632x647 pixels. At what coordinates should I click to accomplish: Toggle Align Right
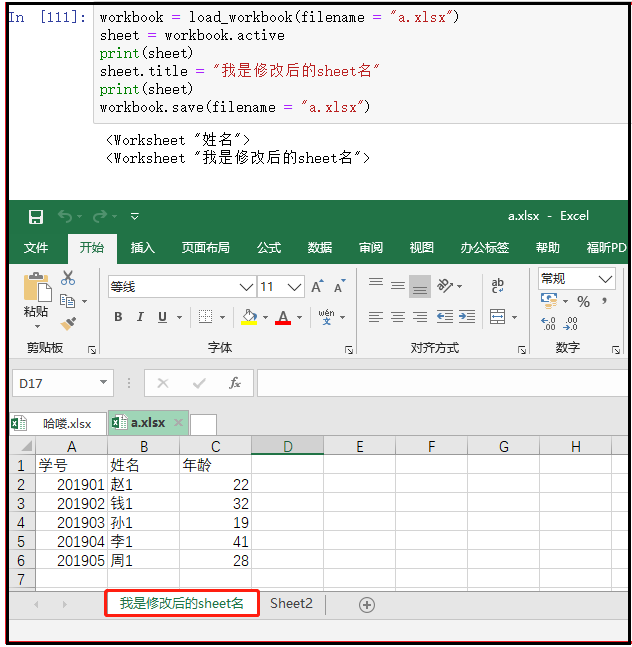(420, 317)
